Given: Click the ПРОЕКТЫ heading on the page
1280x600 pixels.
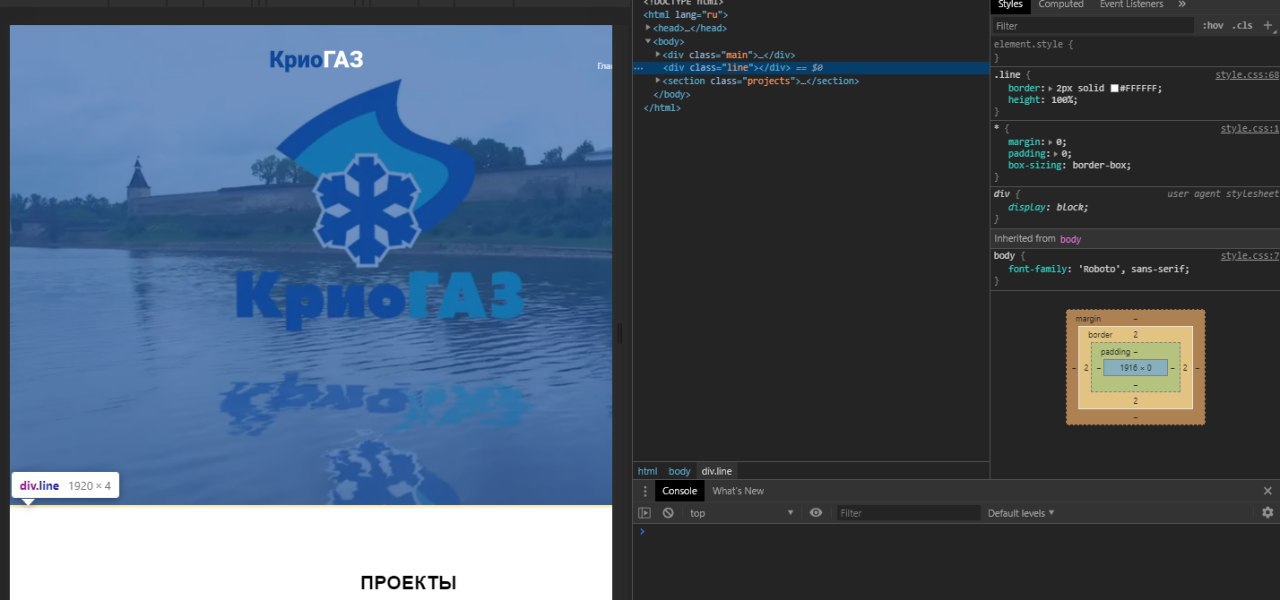Looking at the screenshot, I should (x=408, y=583).
